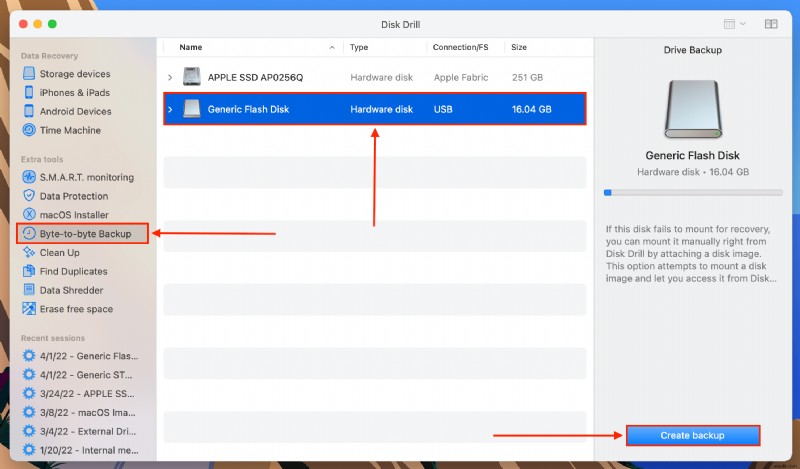Click the large flash disk image in Drive Backup
Image resolution: width=800 pixels, height=469 pixels.
click(693, 109)
